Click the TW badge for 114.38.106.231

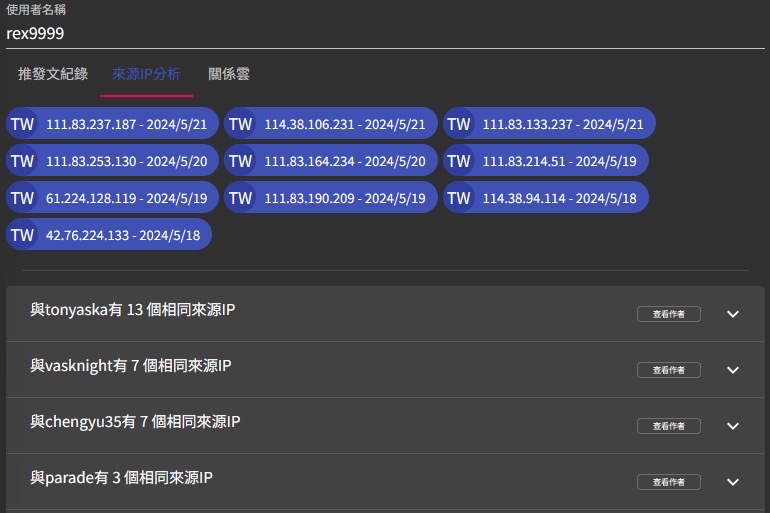click(241, 124)
